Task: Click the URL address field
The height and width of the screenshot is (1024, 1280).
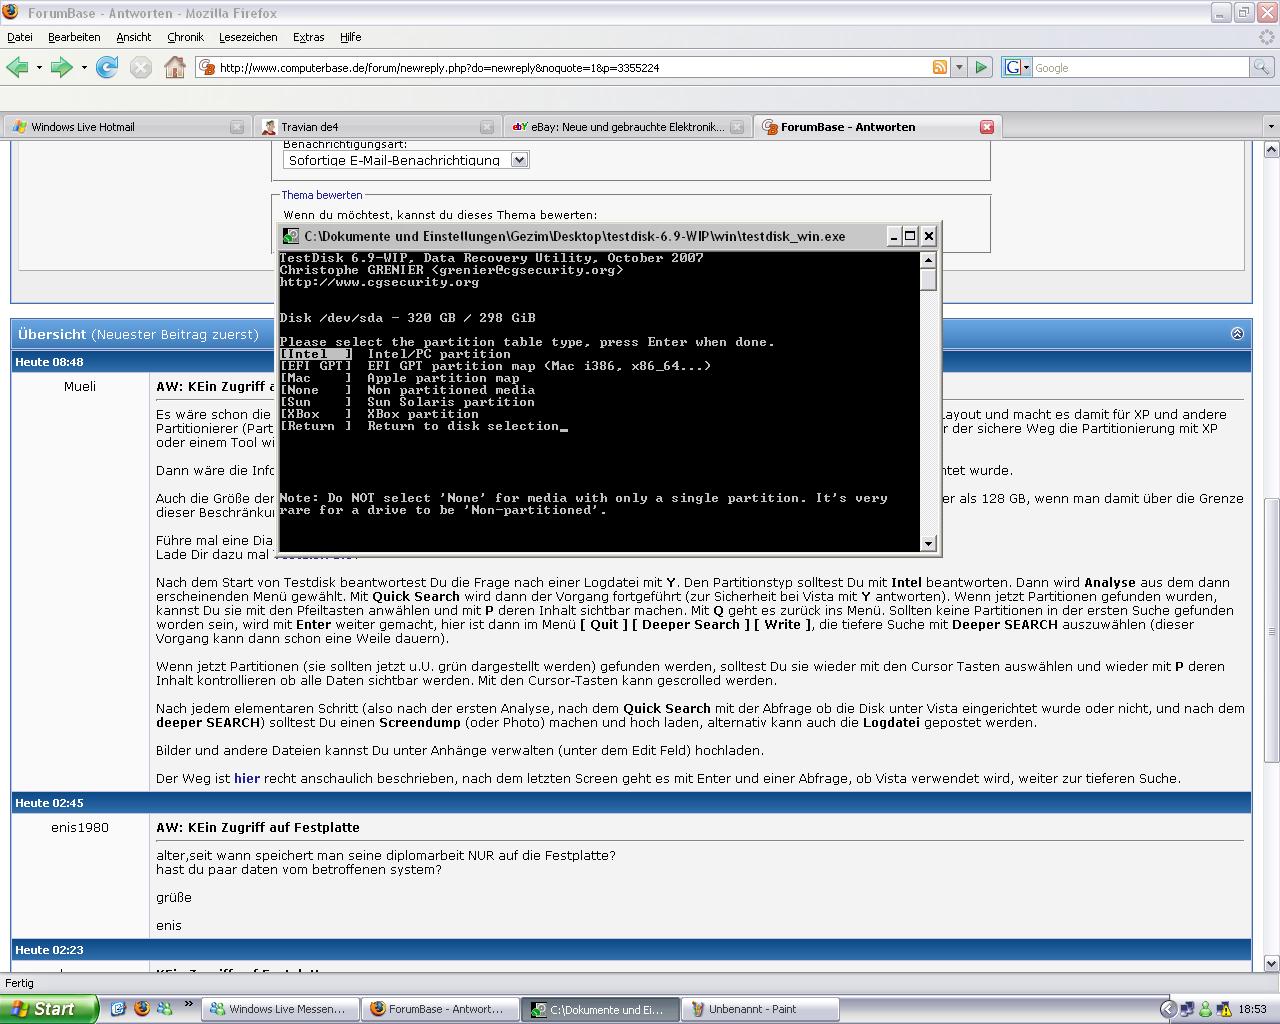Action: point(573,67)
